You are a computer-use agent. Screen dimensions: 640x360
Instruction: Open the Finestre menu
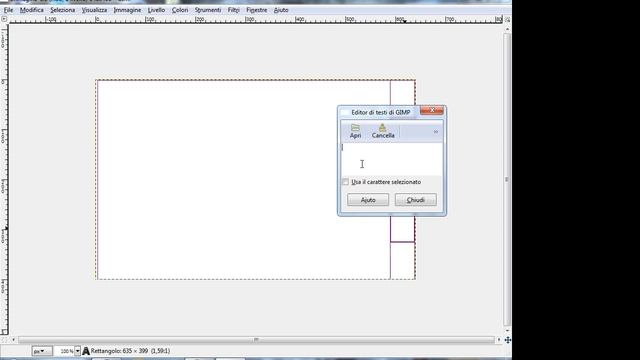pos(256,10)
